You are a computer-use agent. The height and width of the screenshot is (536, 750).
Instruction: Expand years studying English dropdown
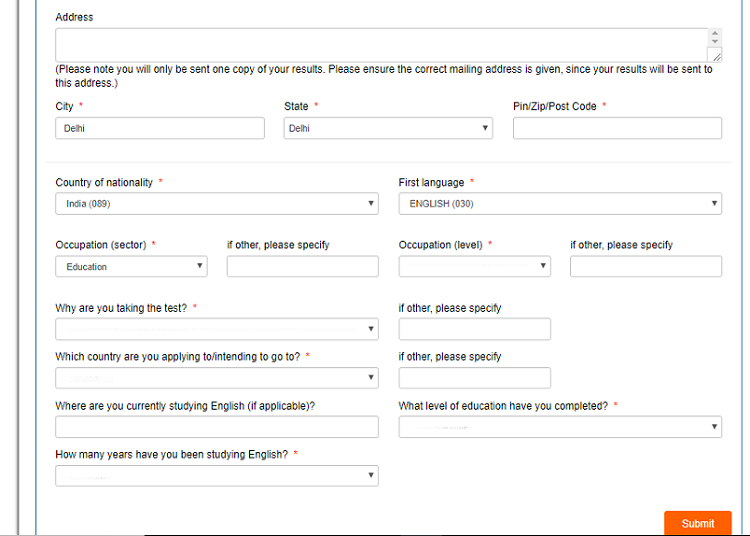[216, 476]
